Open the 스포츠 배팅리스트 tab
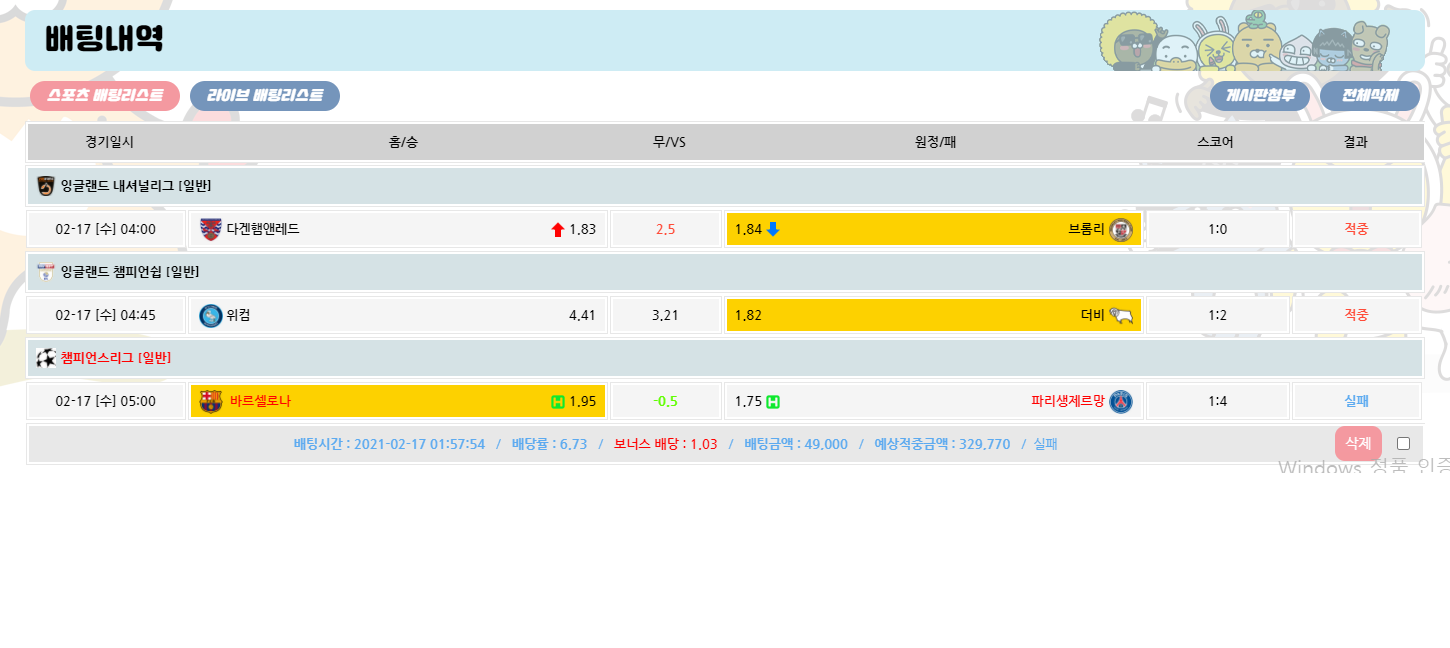Image resolution: width=1450 pixels, height=648 pixels. [105, 96]
